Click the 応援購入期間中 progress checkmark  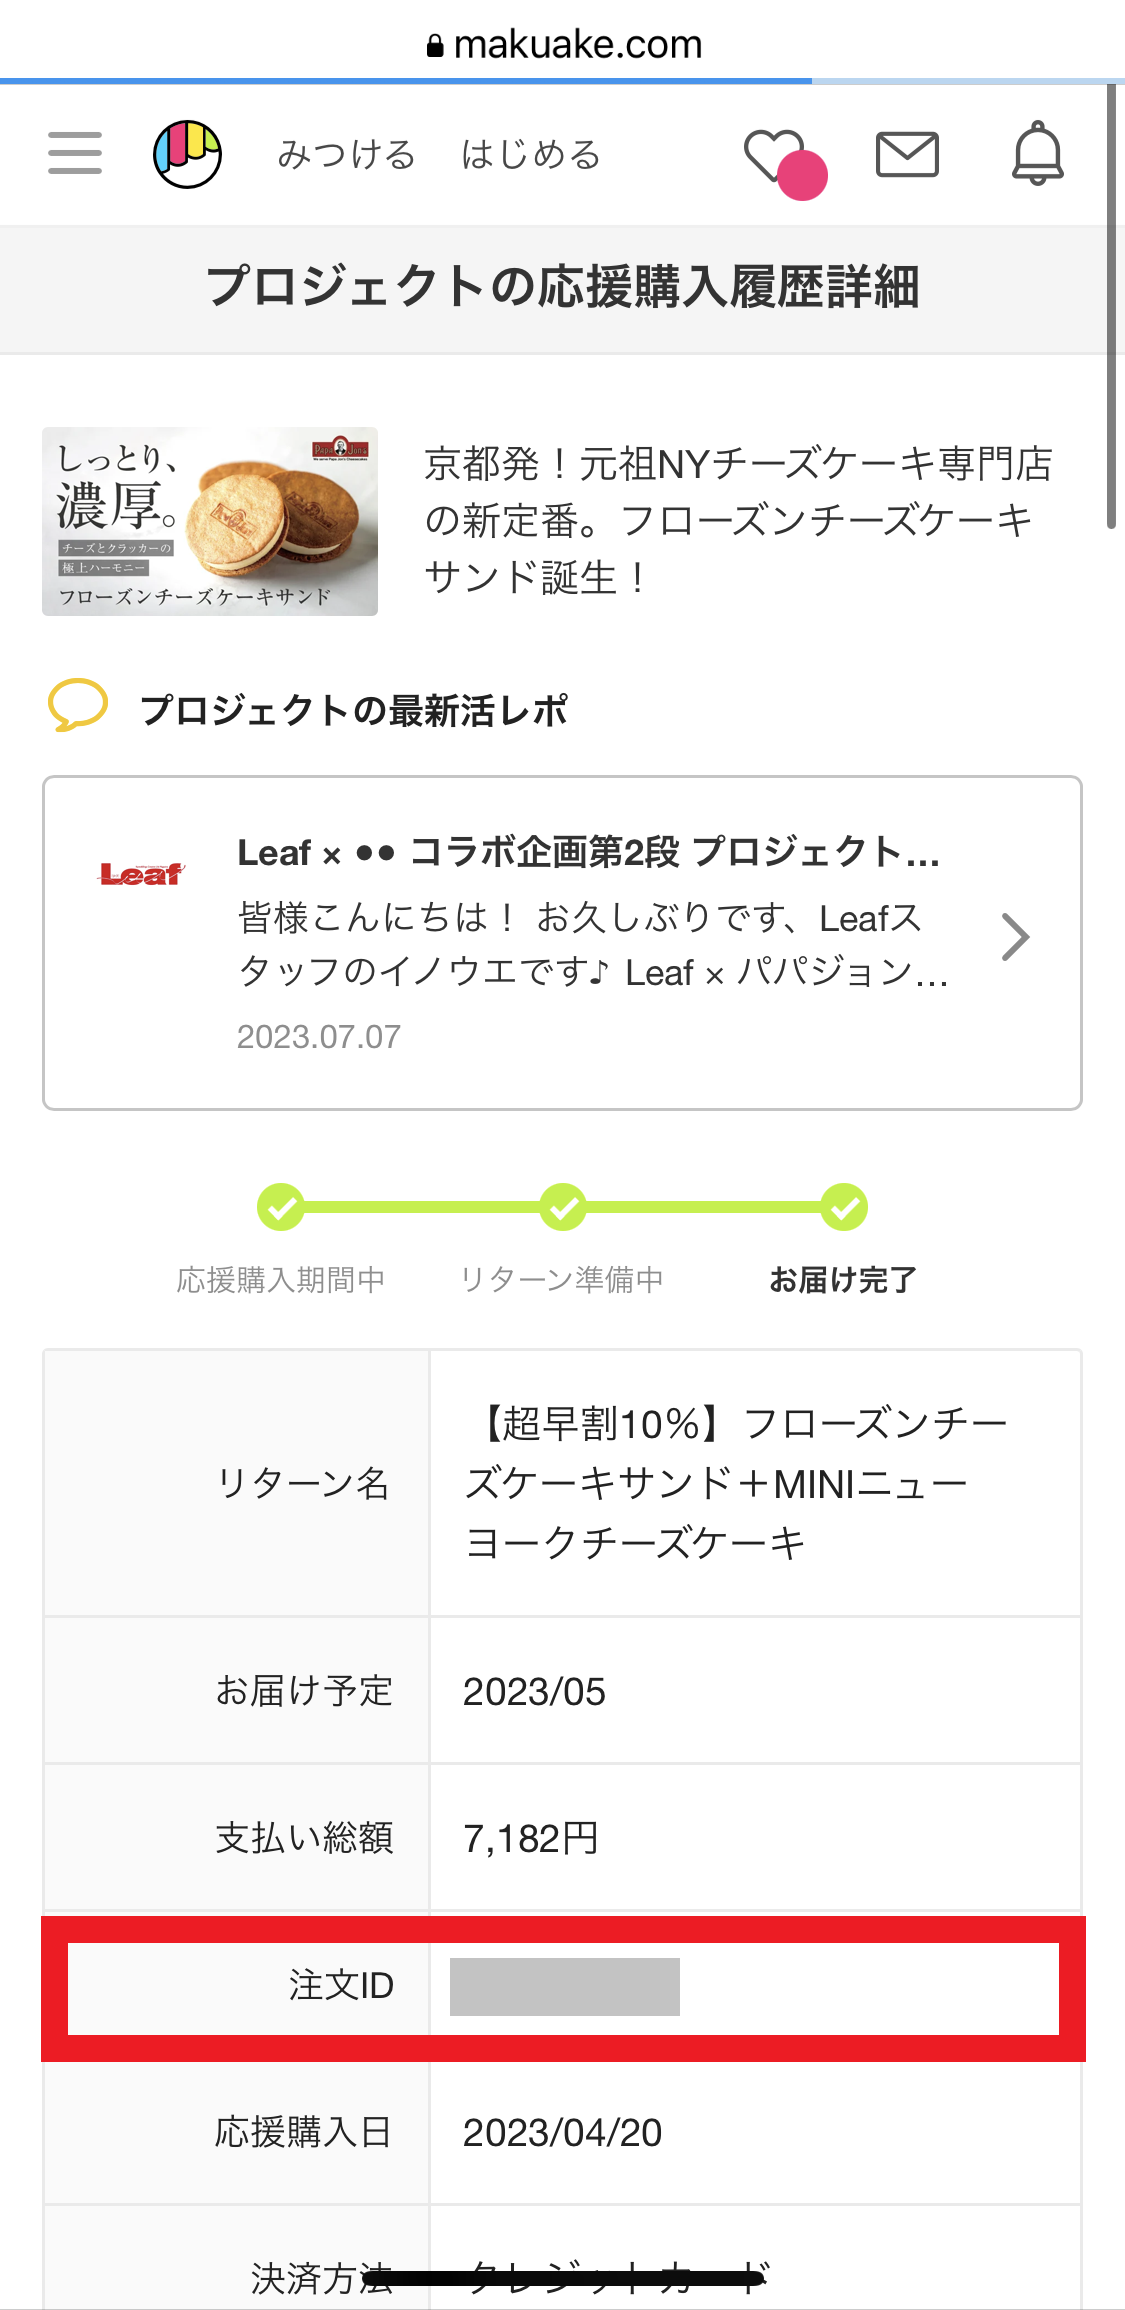click(281, 1208)
